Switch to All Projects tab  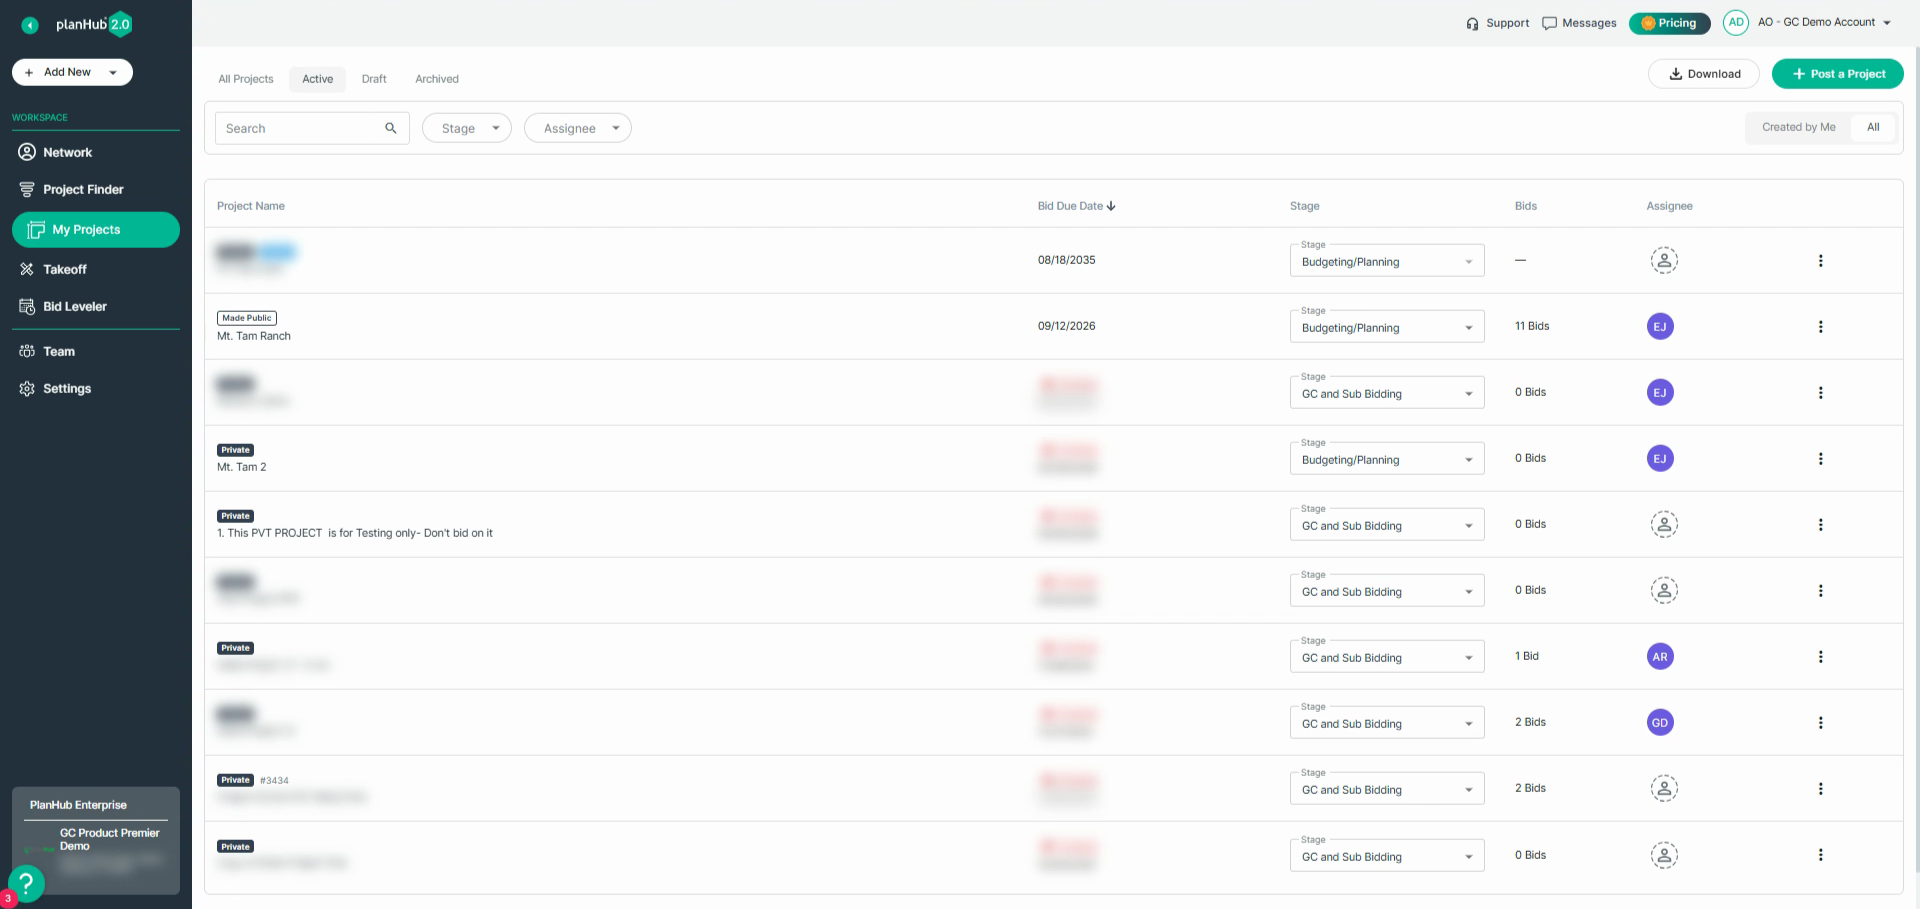coord(246,79)
